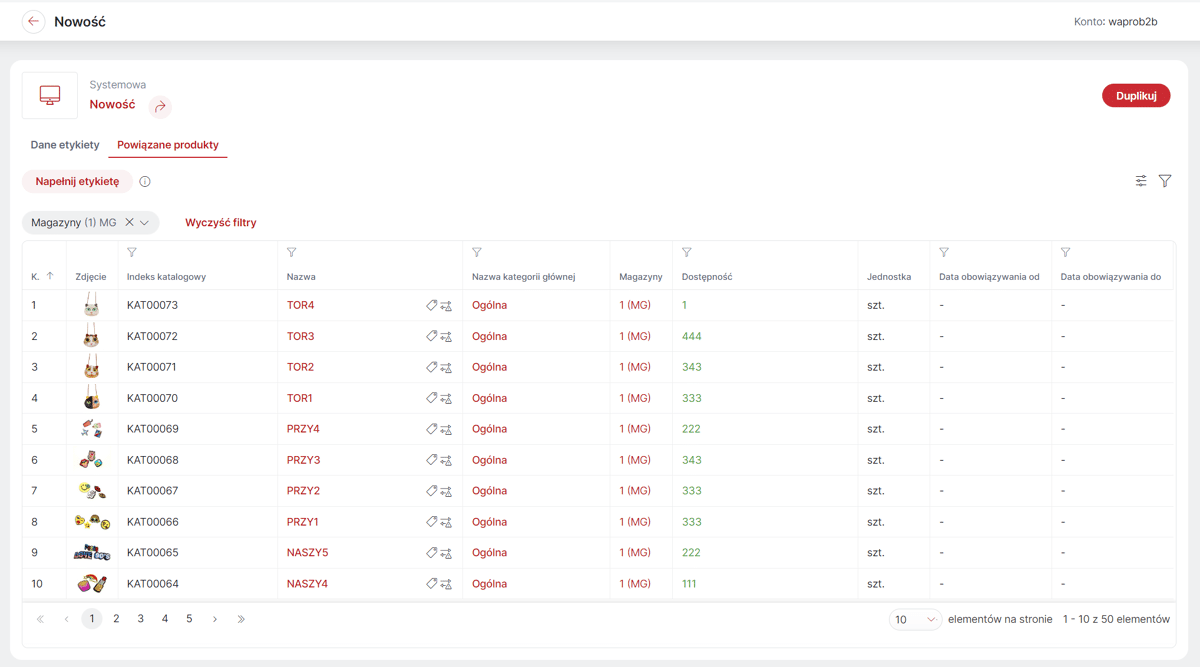Screen dimensions: 1200x667
Task: Open the items per page dropdown
Action: [x=915, y=620]
